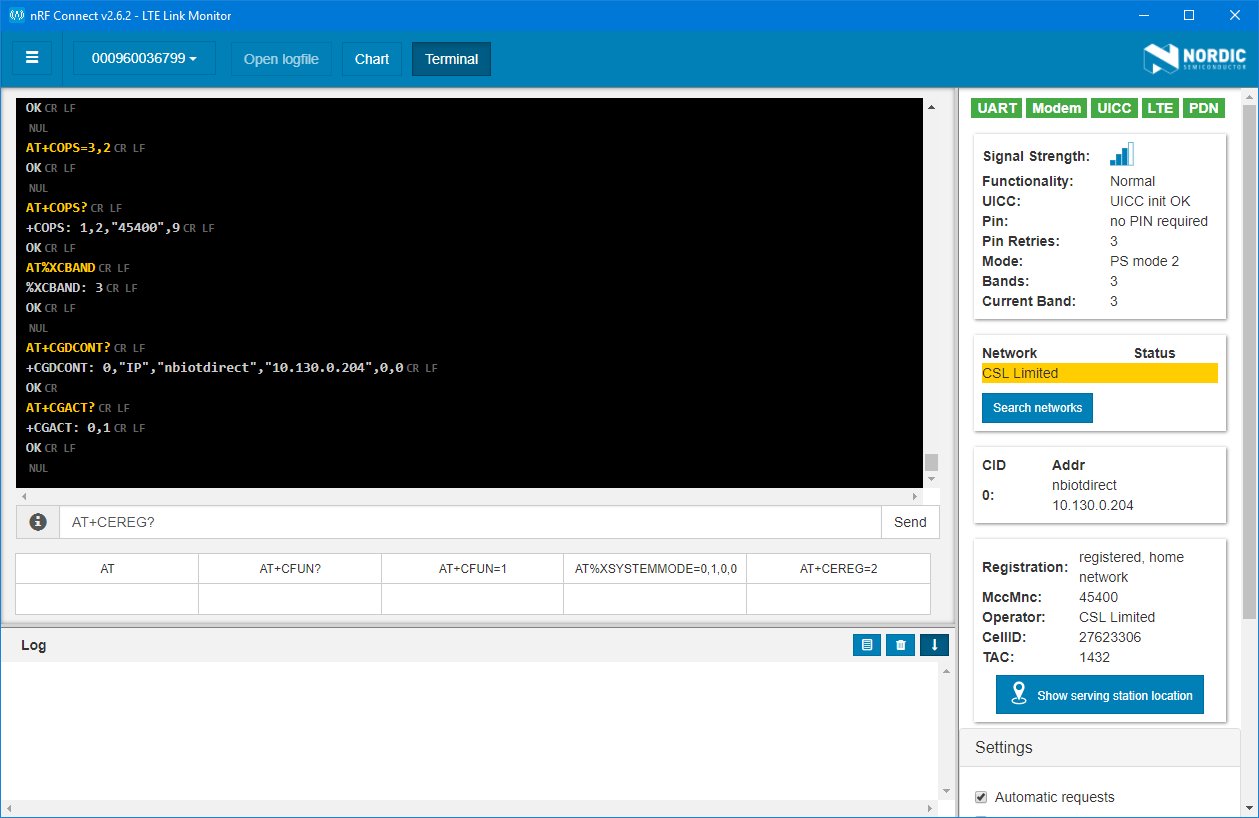Switch to the Chart view
1259x818 pixels.
(372, 59)
